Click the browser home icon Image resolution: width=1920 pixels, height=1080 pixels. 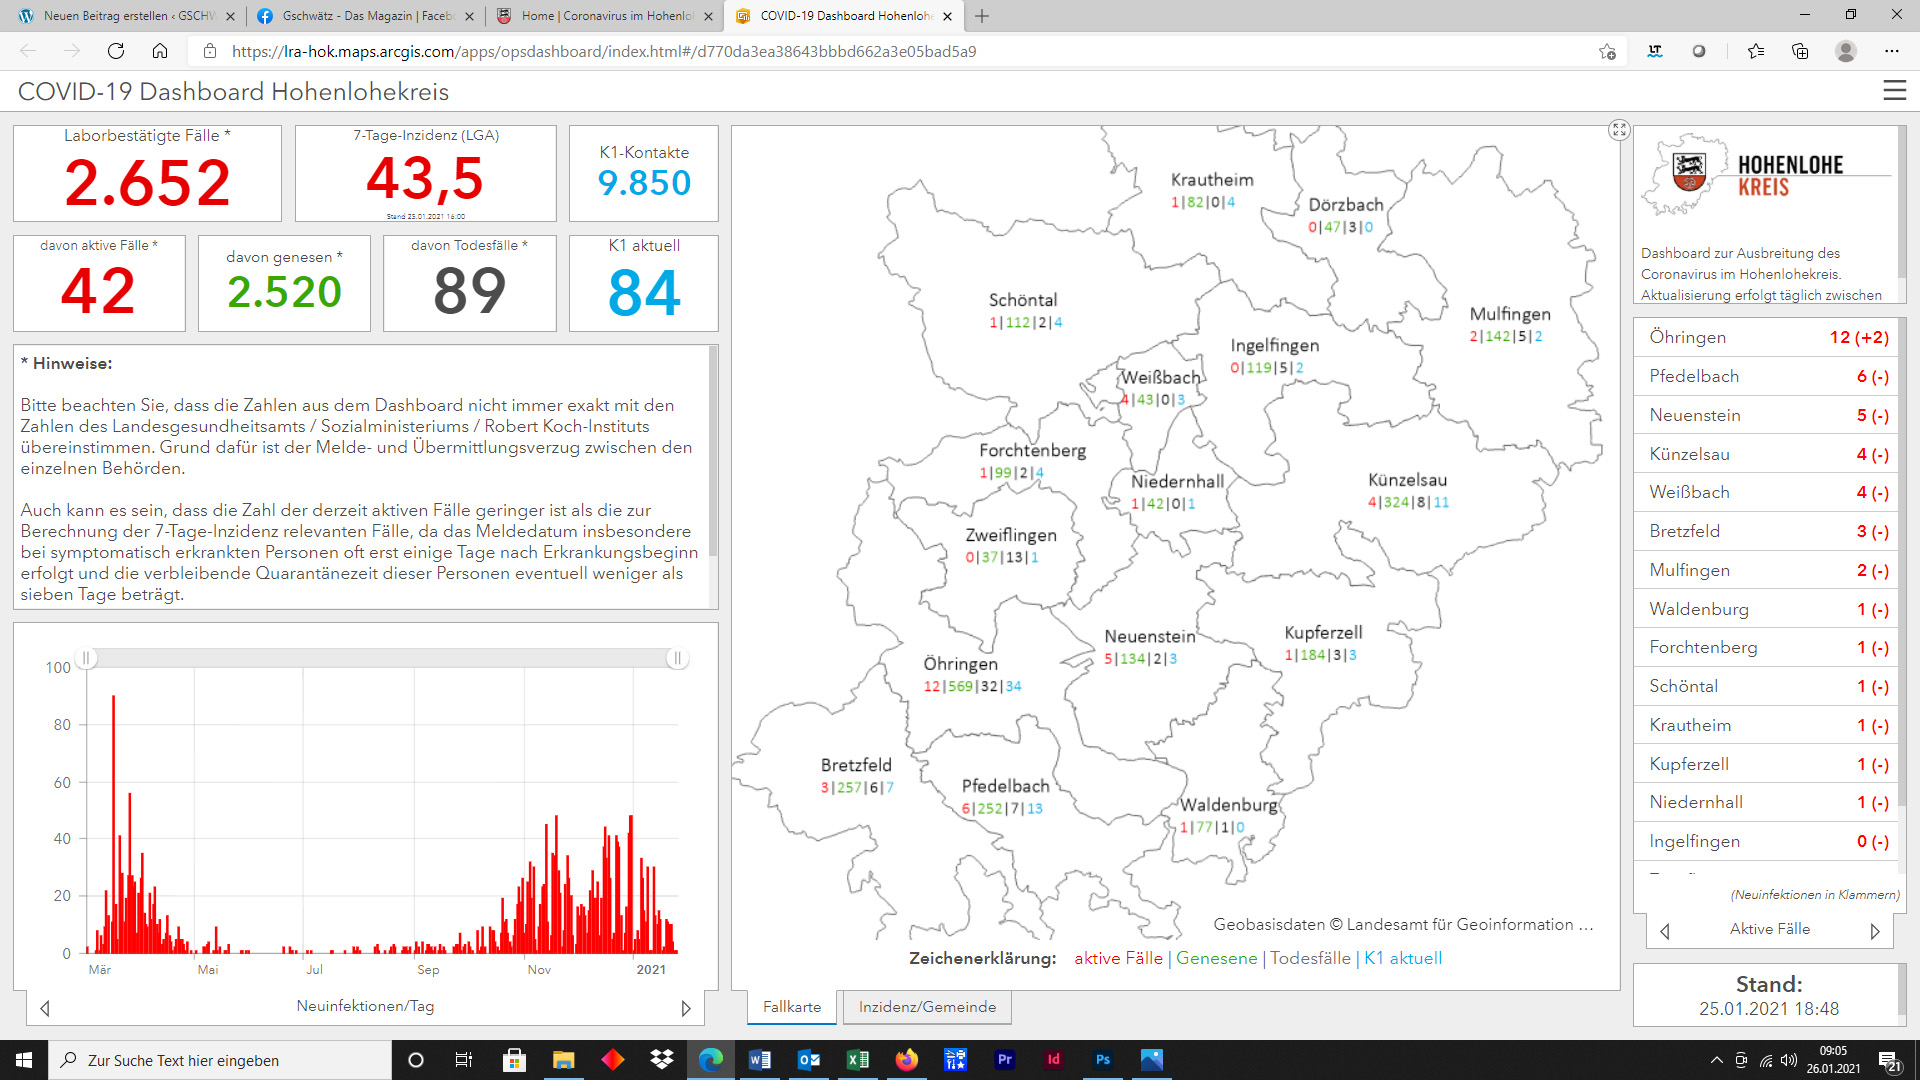click(x=160, y=51)
